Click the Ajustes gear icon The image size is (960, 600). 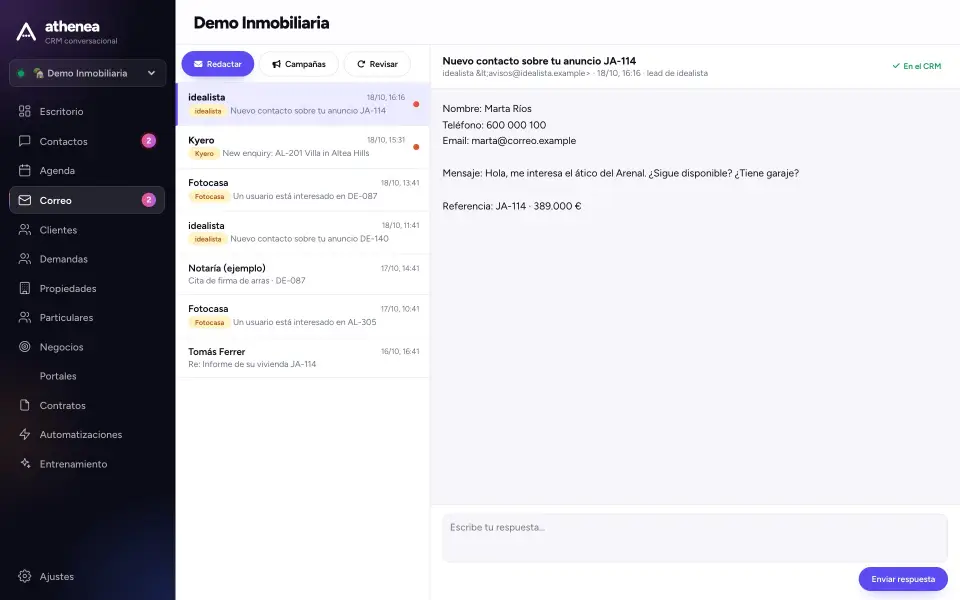click(x=24, y=576)
